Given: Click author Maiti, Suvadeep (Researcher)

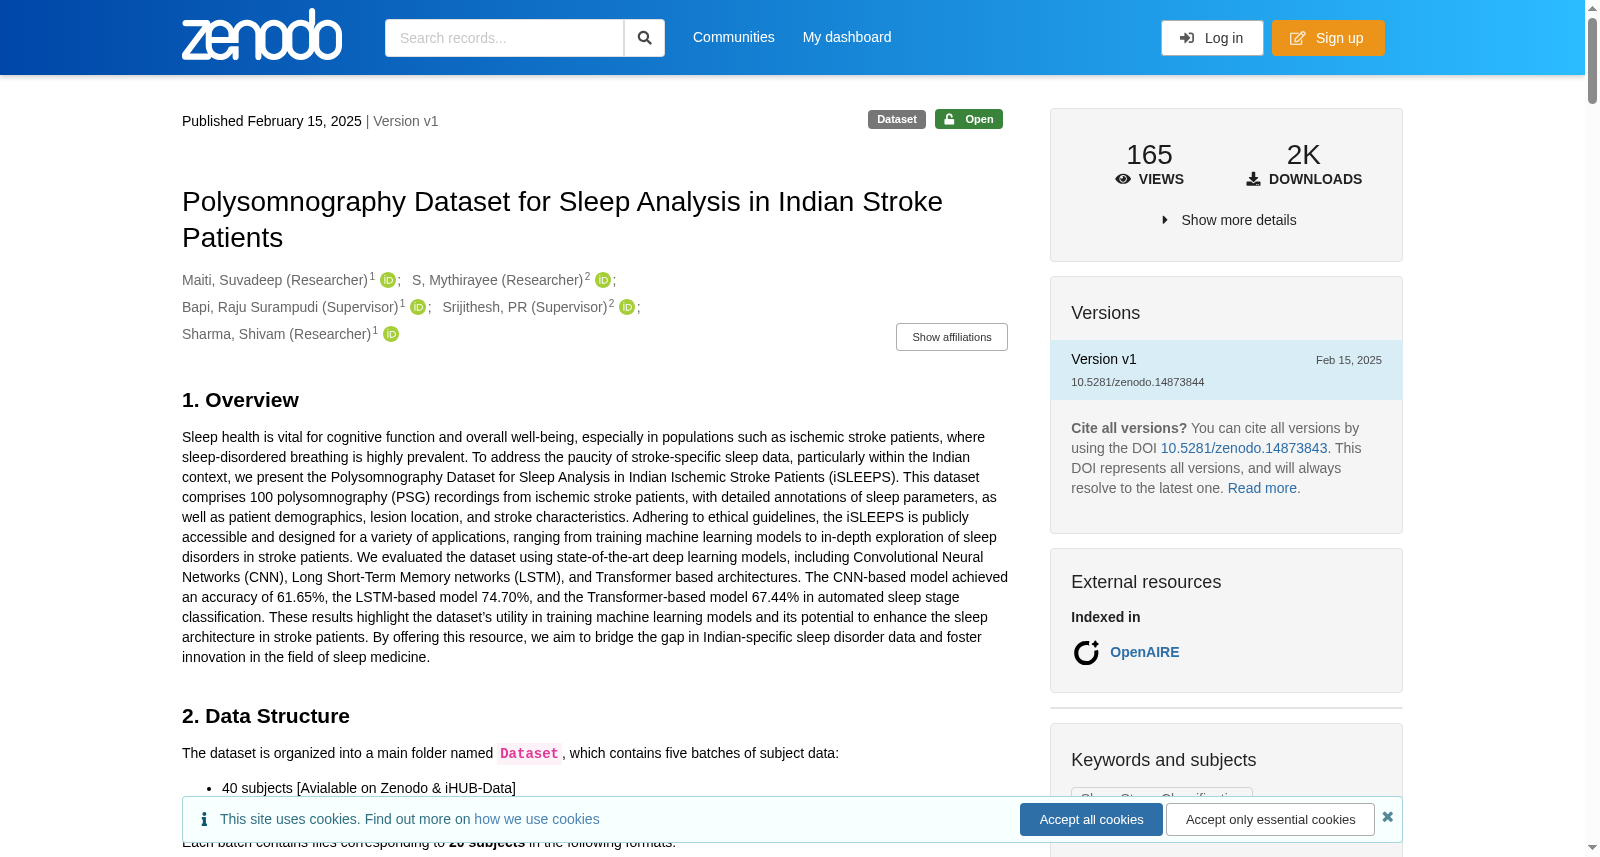Looking at the screenshot, I should (x=275, y=280).
